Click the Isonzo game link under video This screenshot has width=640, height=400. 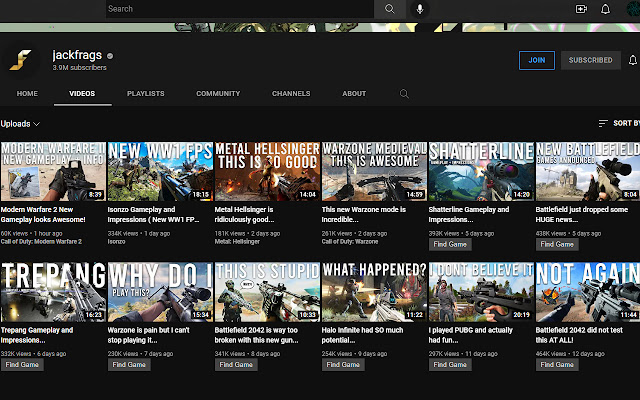pos(116,242)
